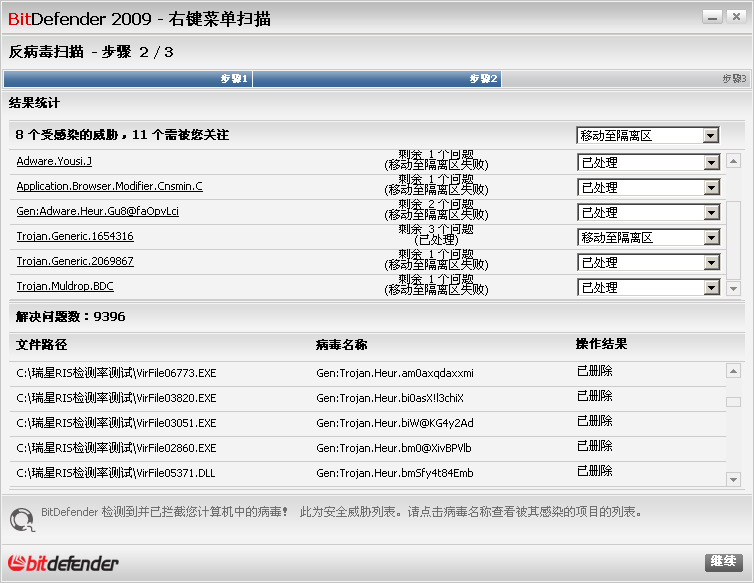Click file list scrollbar up arrow
This screenshot has height=583, width=754.
click(x=733, y=371)
